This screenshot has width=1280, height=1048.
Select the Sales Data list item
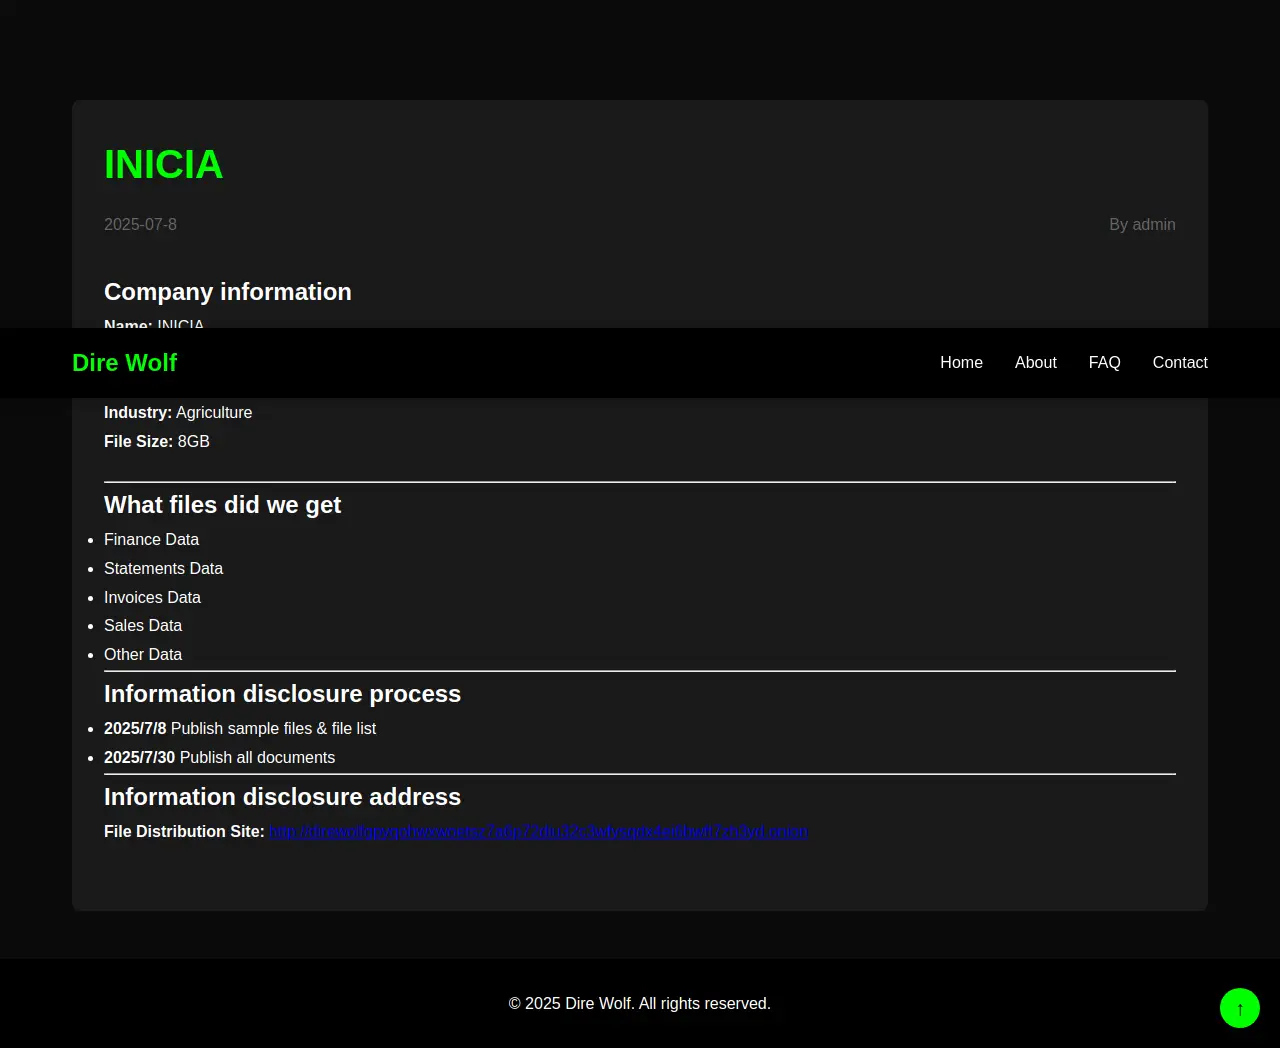click(x=143, y=626)
